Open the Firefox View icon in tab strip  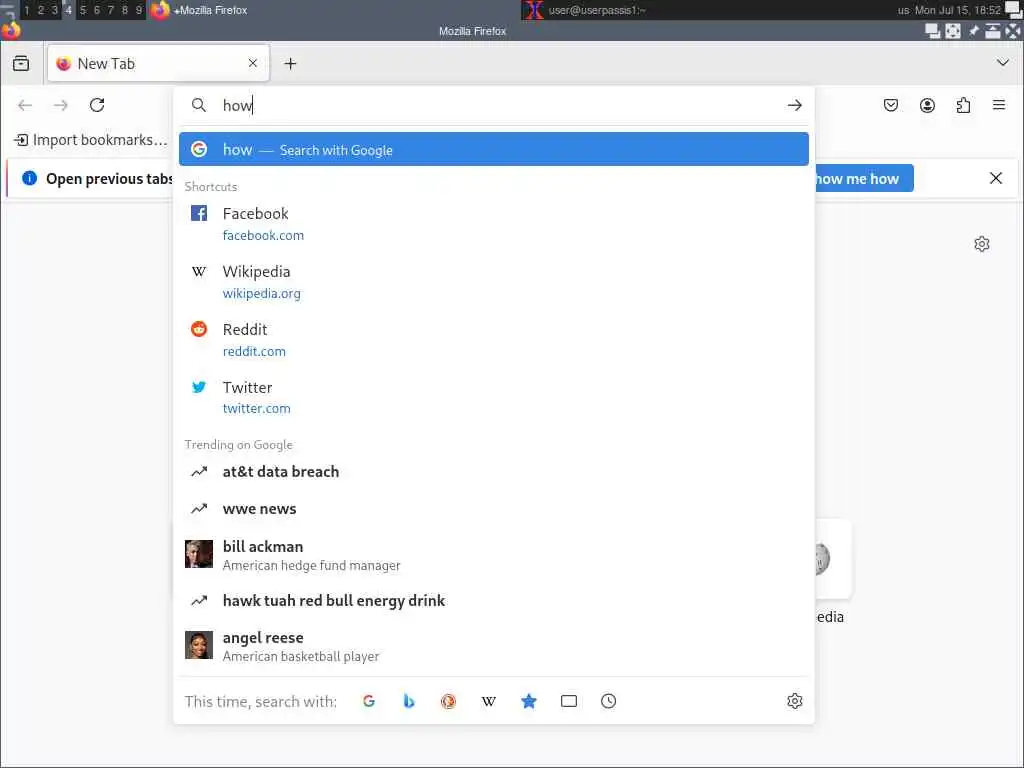21,63
